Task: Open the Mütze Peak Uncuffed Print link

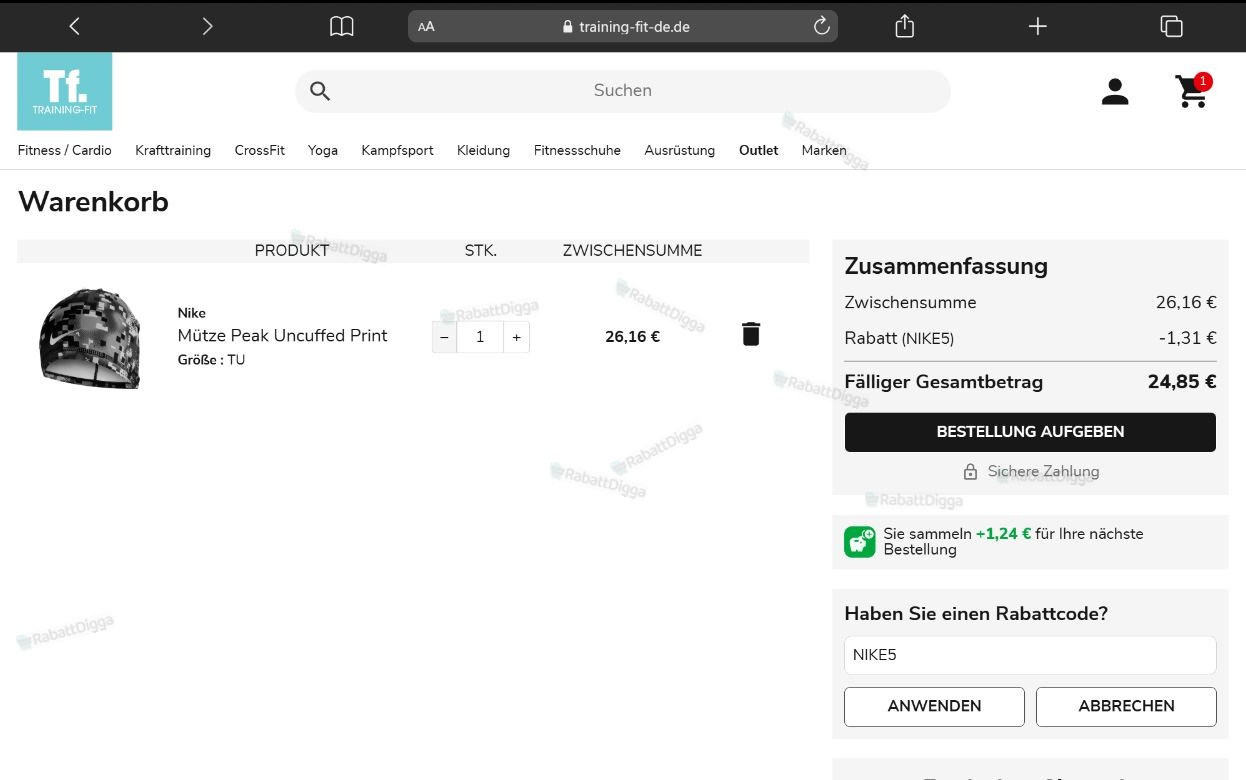Action: click(282, 336)
